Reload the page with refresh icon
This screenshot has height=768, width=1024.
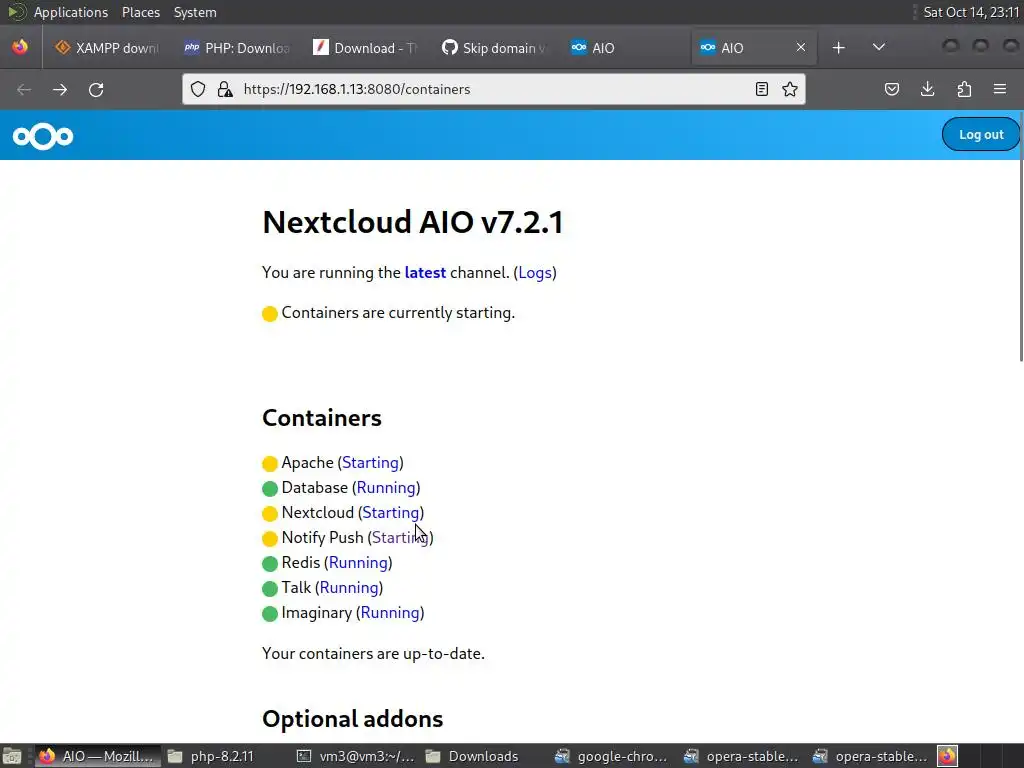coord(96,89)
